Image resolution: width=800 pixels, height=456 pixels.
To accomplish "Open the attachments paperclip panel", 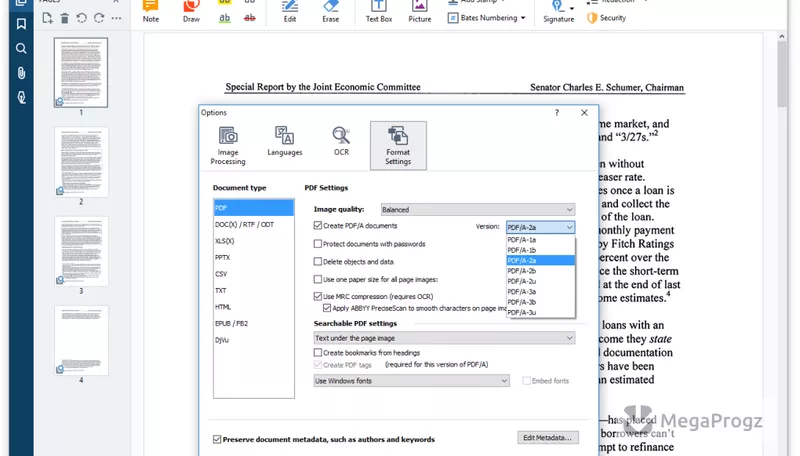I will 21,73.
